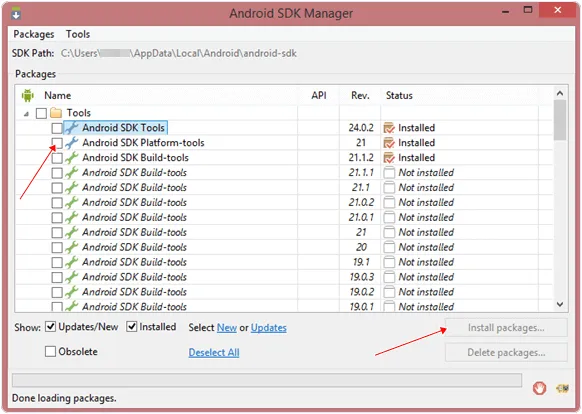Click Android SDK Tools wrench icon

72,128
